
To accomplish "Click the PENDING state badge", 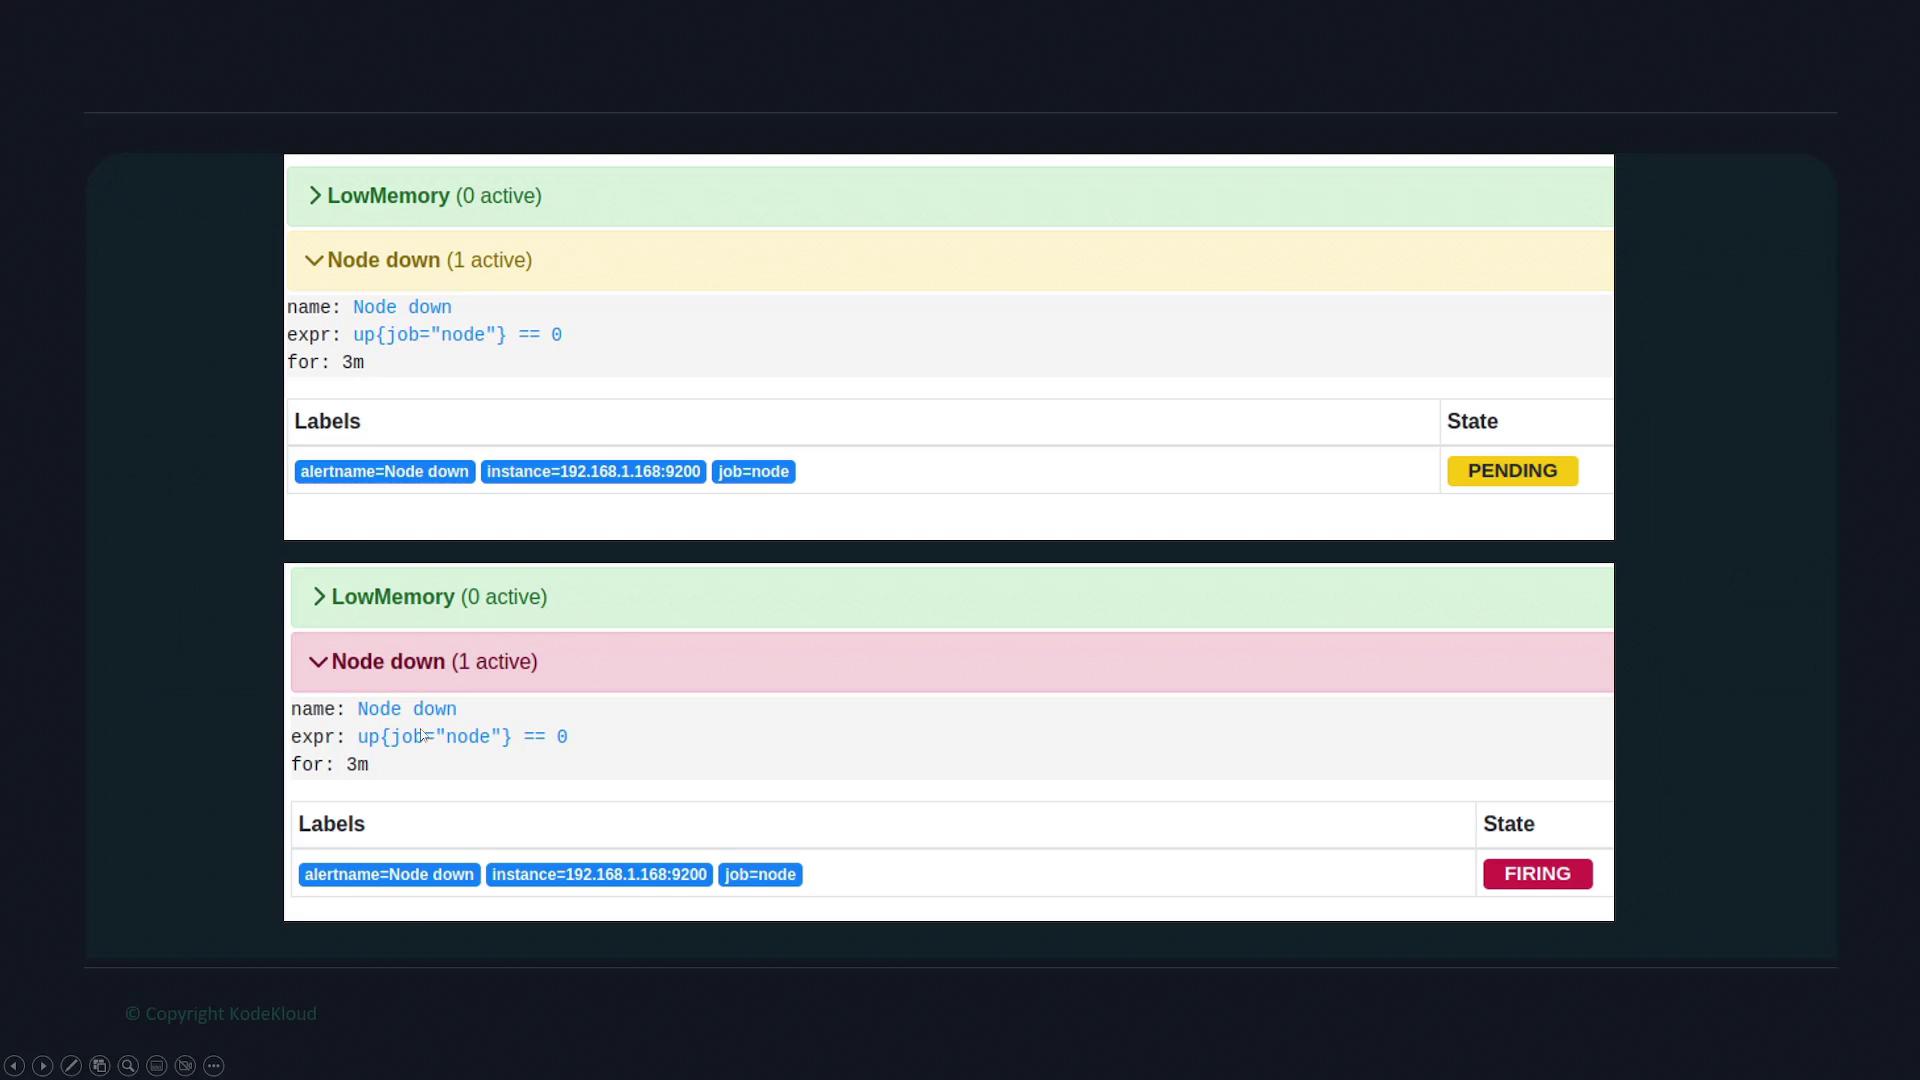I will pos(1512,471).
